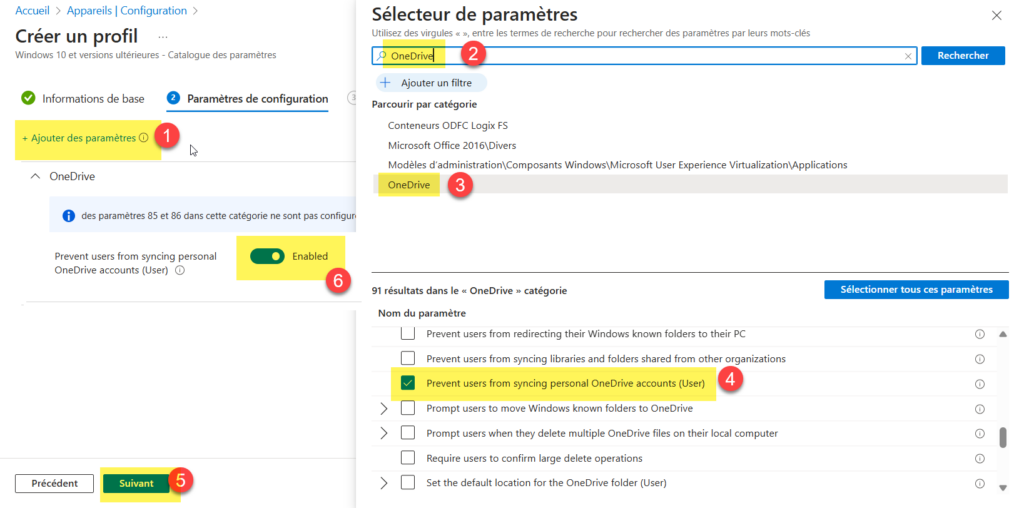
Task: Click the results list scrollbar thumb
Action: (x=1002, y=437)
